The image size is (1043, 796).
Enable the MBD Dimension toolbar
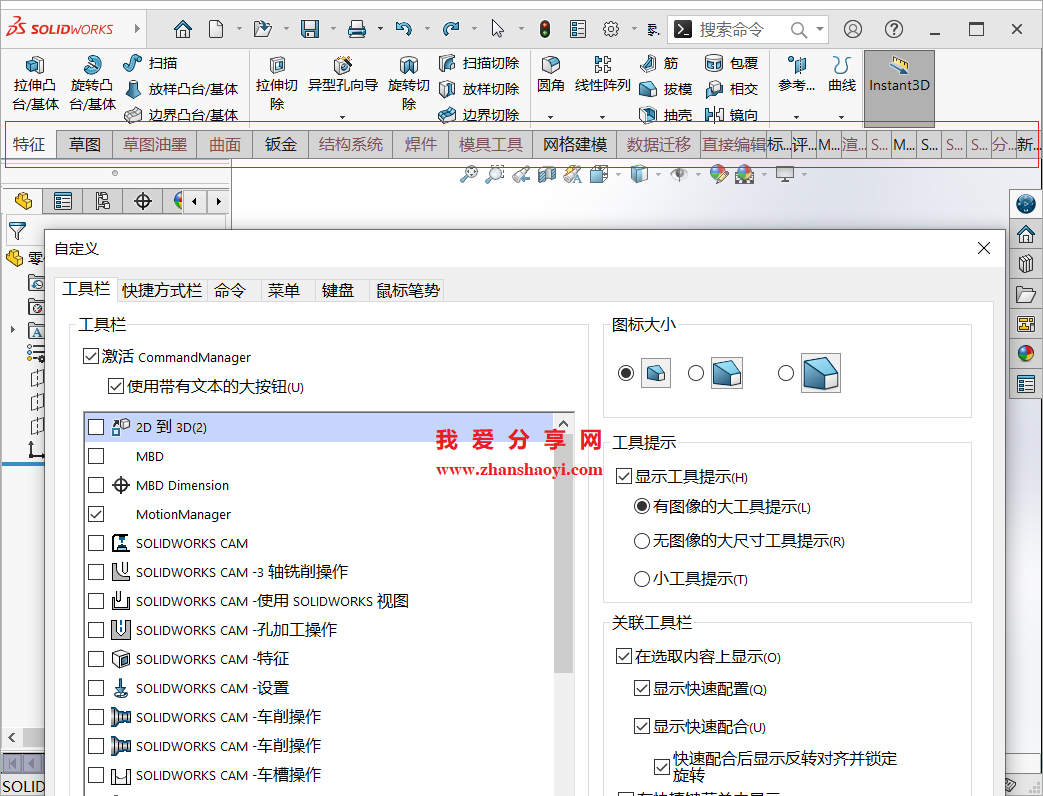click(x=94, y=485)
